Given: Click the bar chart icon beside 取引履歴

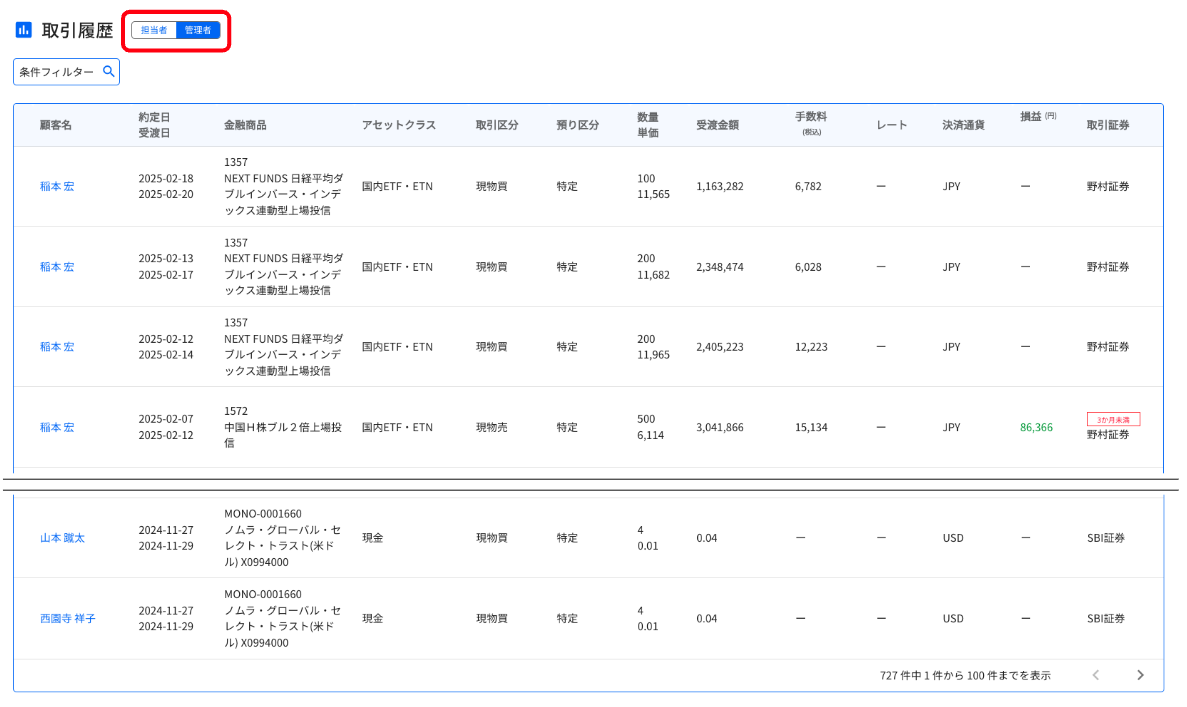Looking at the screenshot, I should pos(23,30).
